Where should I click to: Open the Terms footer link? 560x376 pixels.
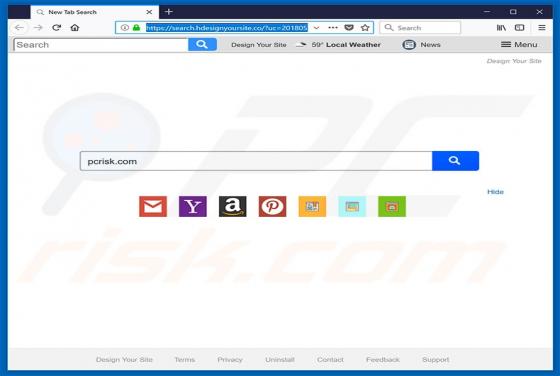click(185, 360)
